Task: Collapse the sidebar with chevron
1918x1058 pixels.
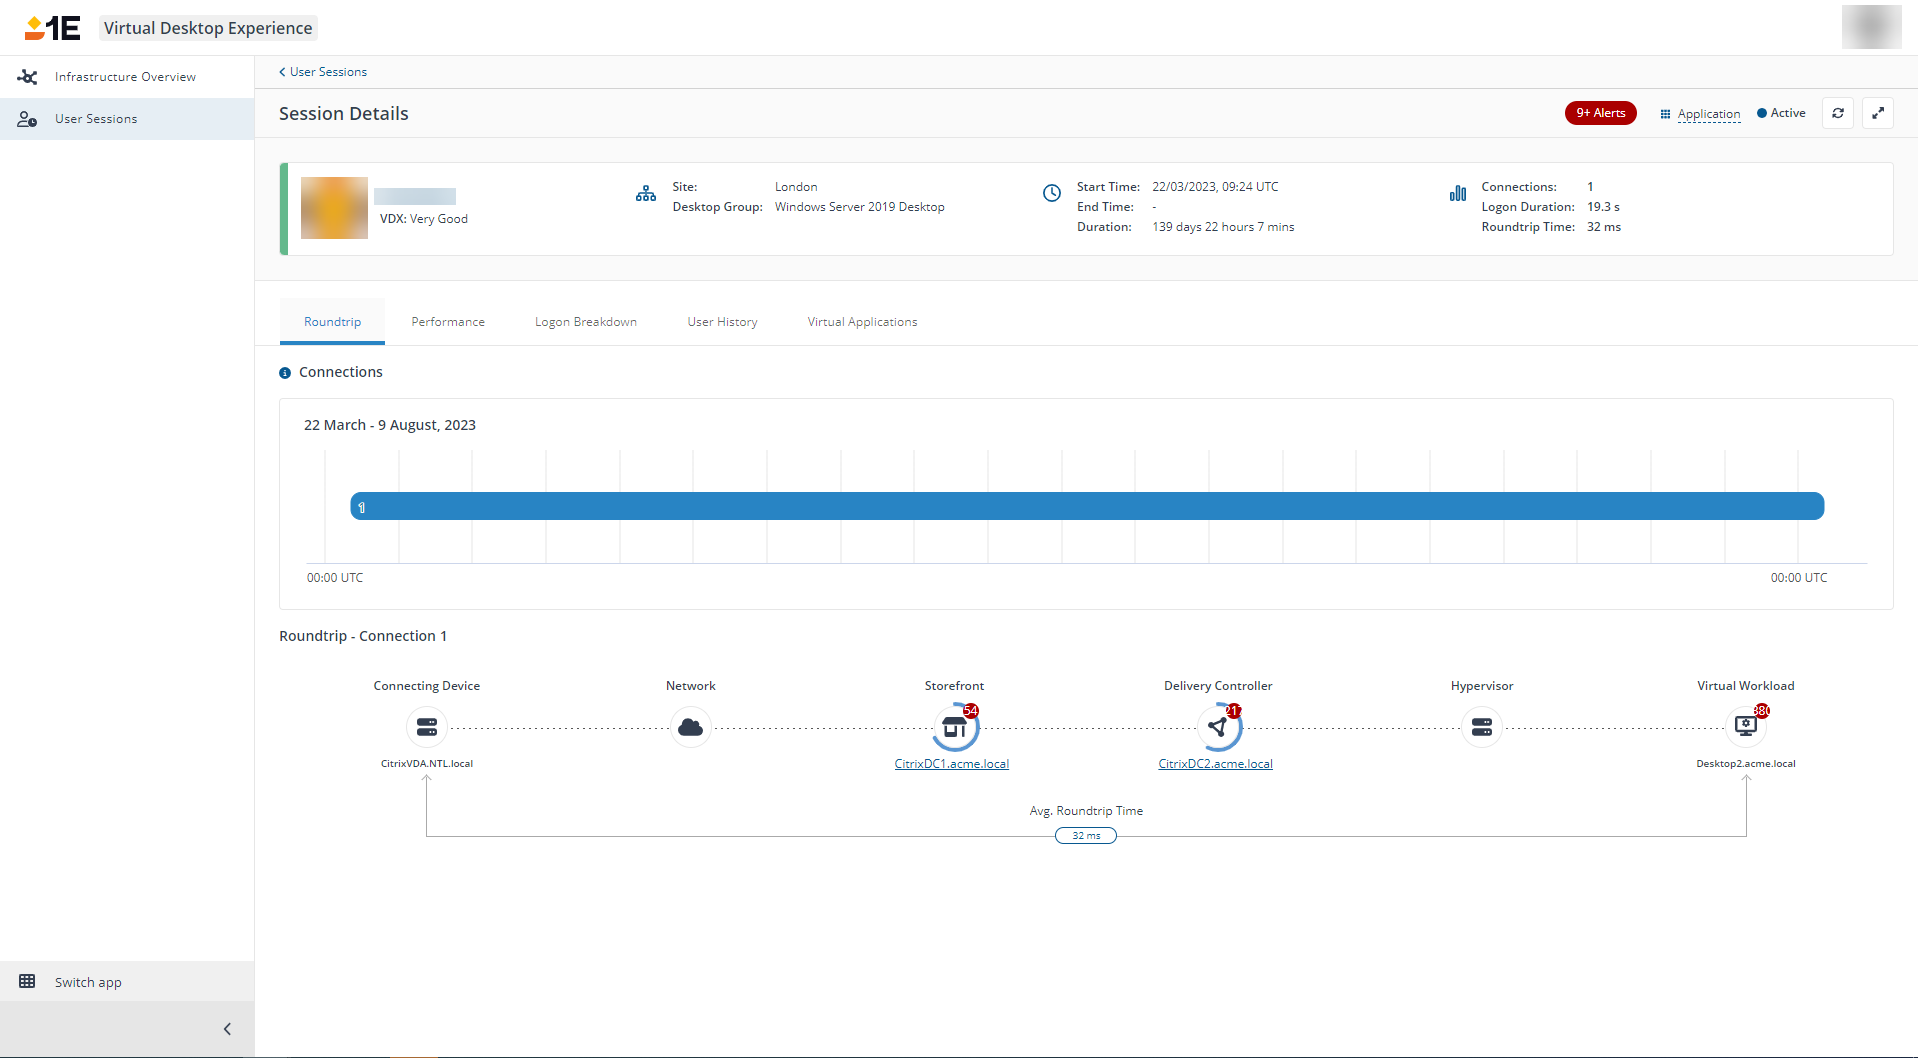Action: [227, 1029]
